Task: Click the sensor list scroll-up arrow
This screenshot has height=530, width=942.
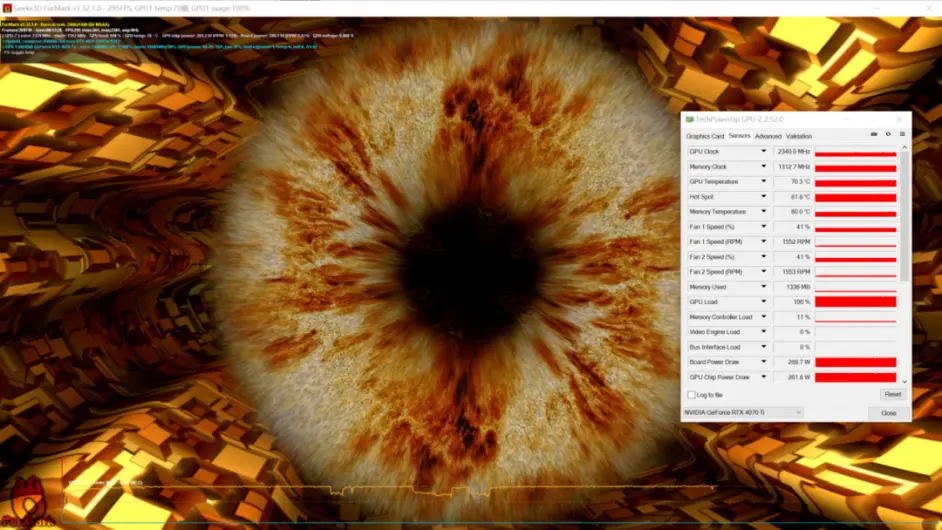Action: coord(905,148)
